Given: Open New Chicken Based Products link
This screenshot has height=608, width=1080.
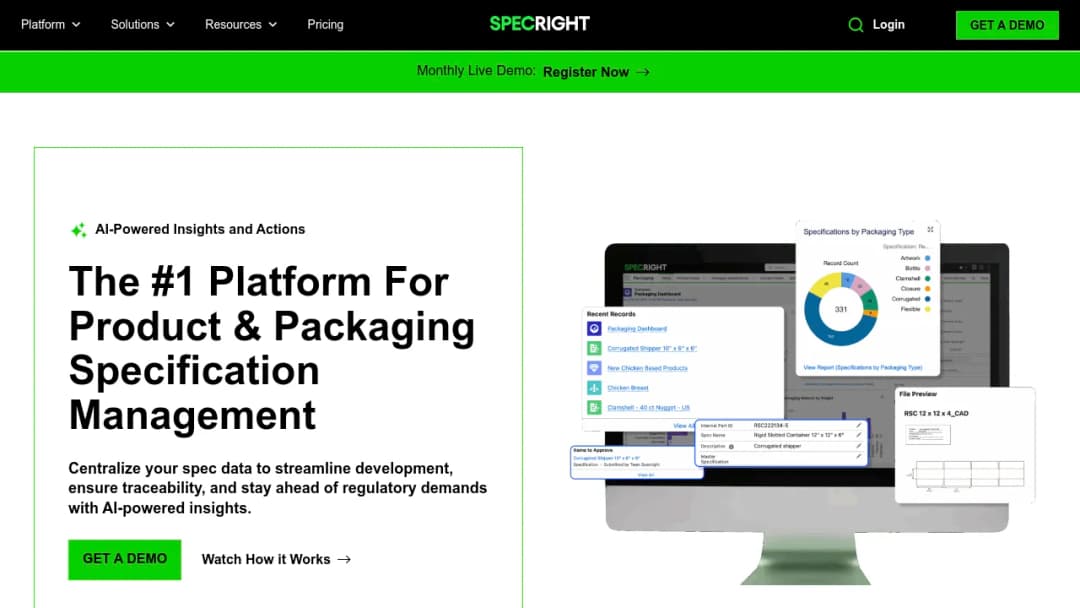Looking at the screenshot, I should [x=647, y=368].
